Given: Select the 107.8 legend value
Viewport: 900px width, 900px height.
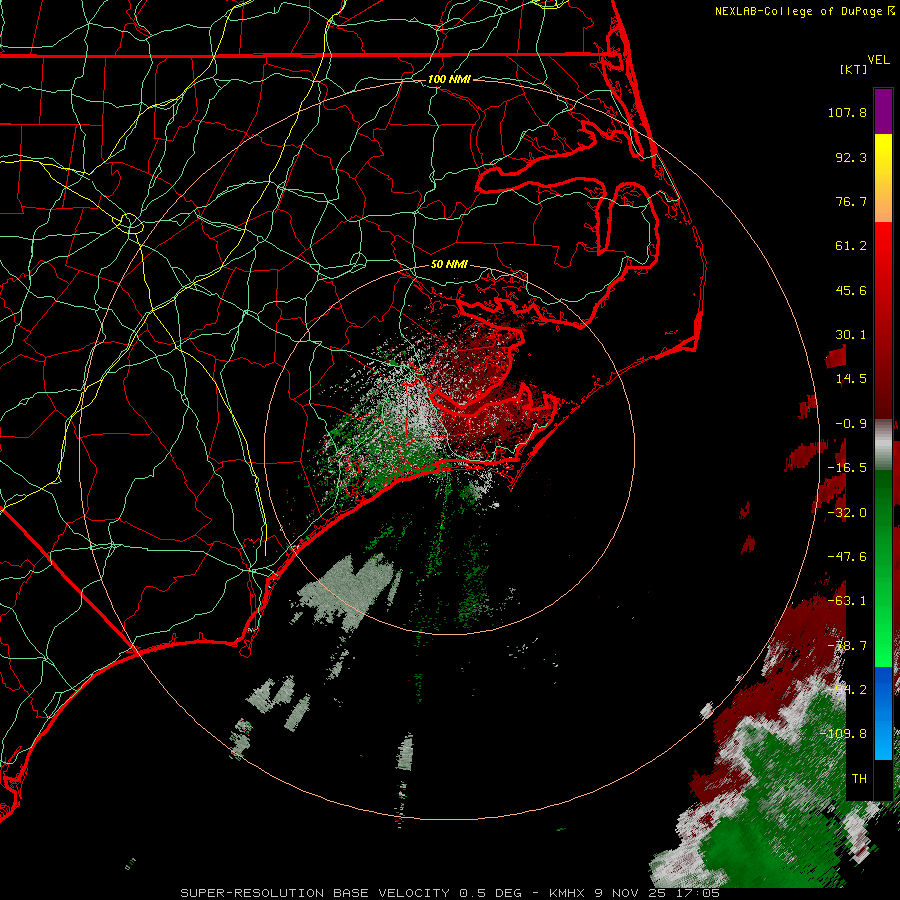Looking at the screenshot, I should (847, 112).
